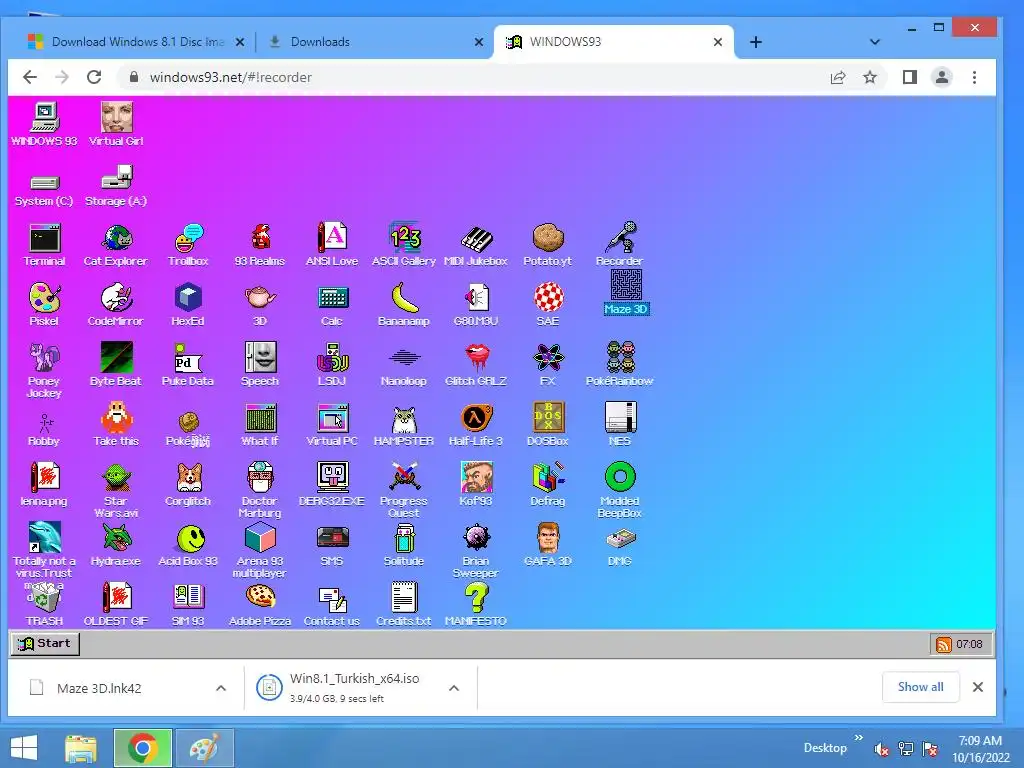Open the Speech icon

(260, 364)
